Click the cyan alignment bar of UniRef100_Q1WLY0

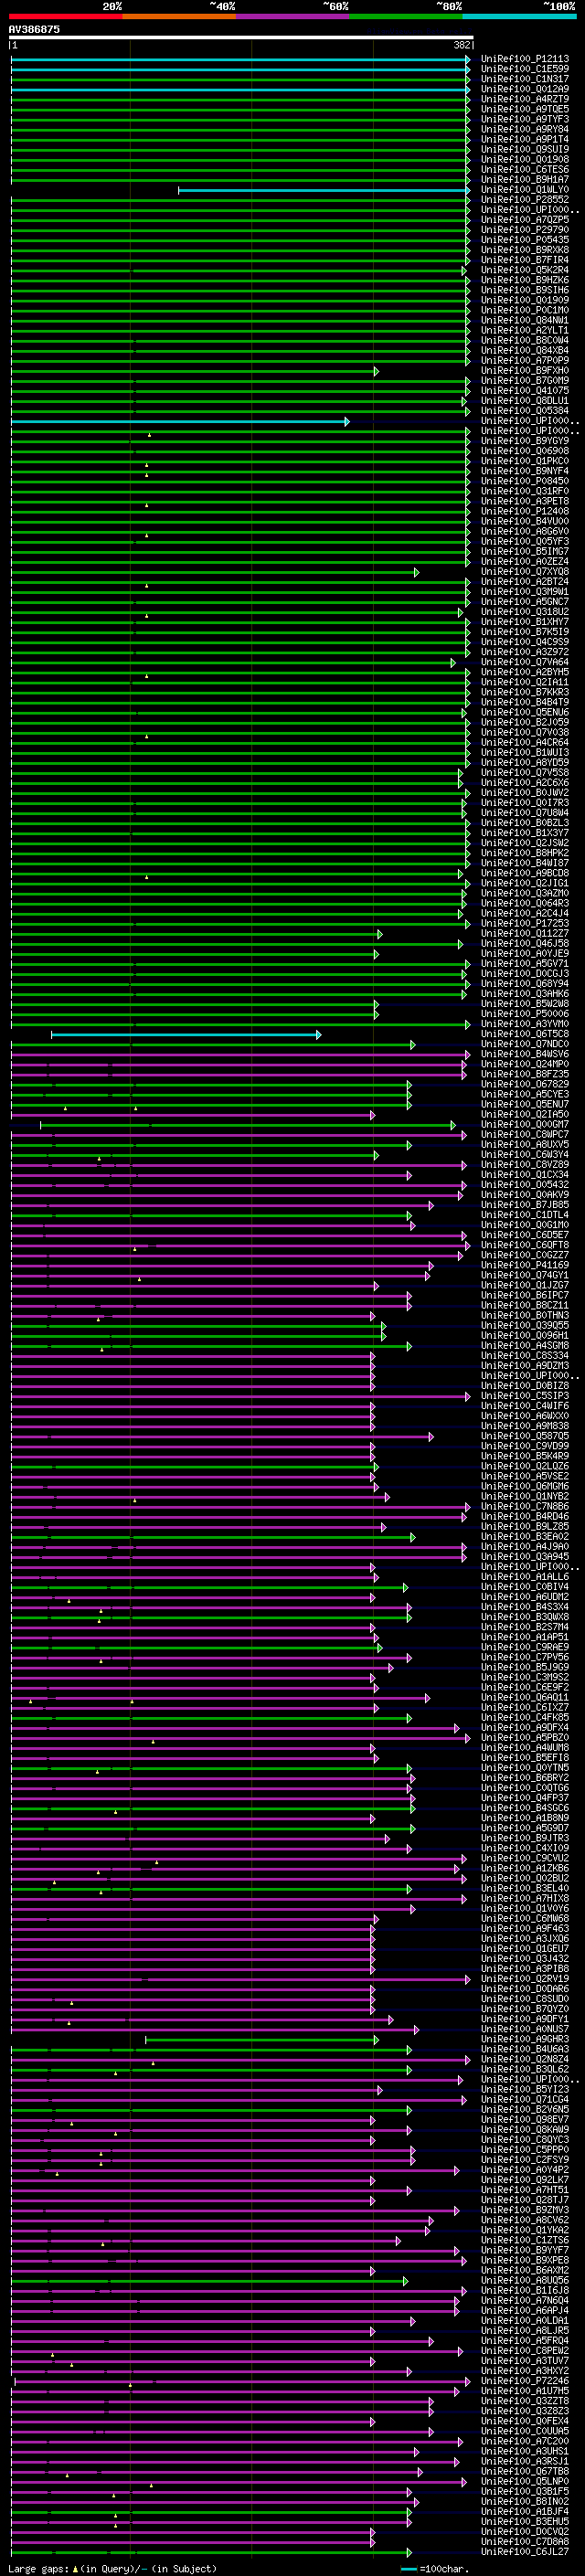[324, 190]
